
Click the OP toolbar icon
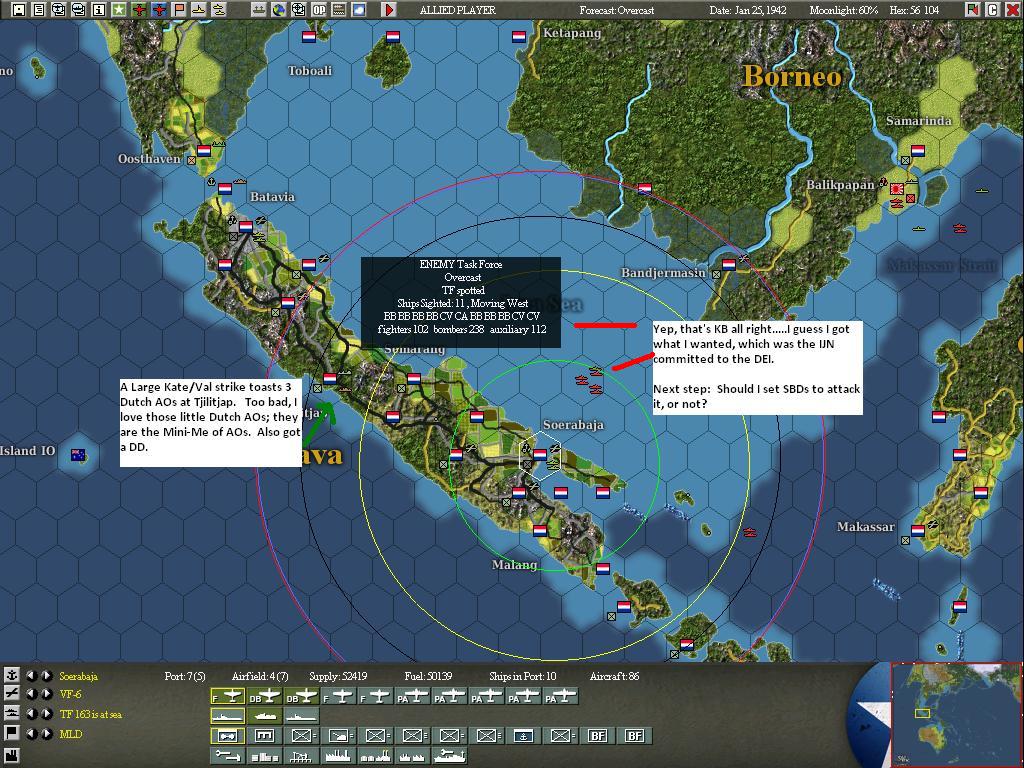320,8
